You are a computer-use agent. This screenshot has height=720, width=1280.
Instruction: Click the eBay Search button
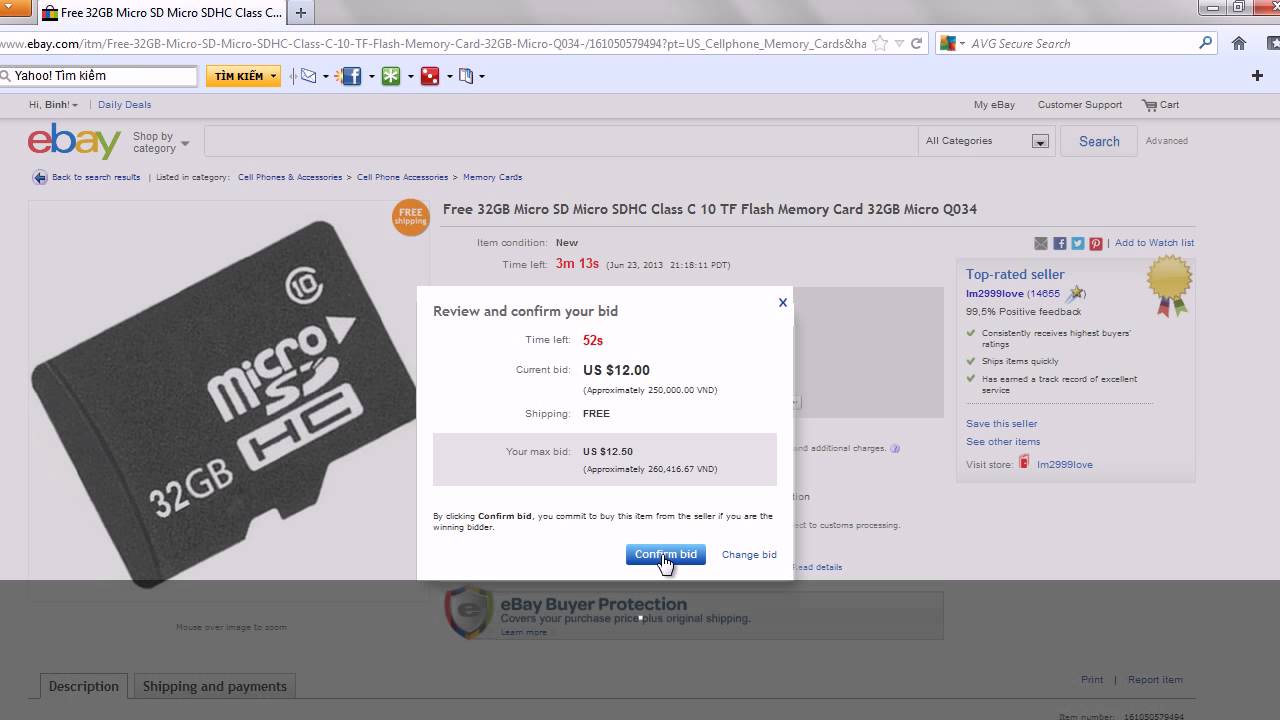click(1099, 141)
